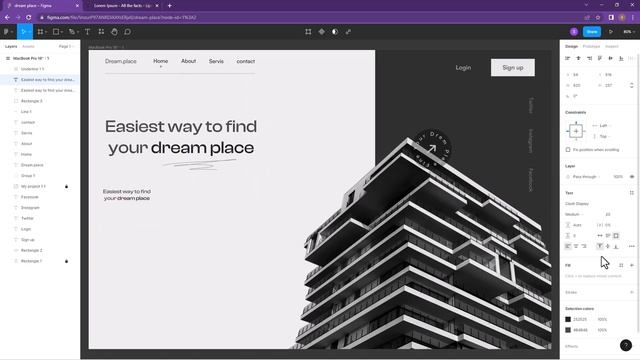Click the Text align left icon
Image resolution: width=640 pixels, height=360 pixels.
pyautogui.click(x=568, y=246)
